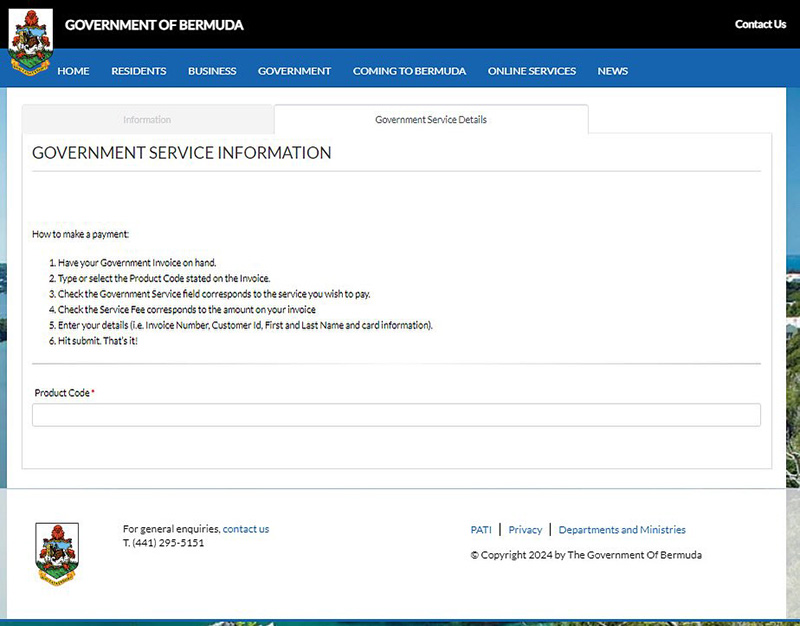
Task: Open the Privacy footer link
Action: click(x=525, y=530)
